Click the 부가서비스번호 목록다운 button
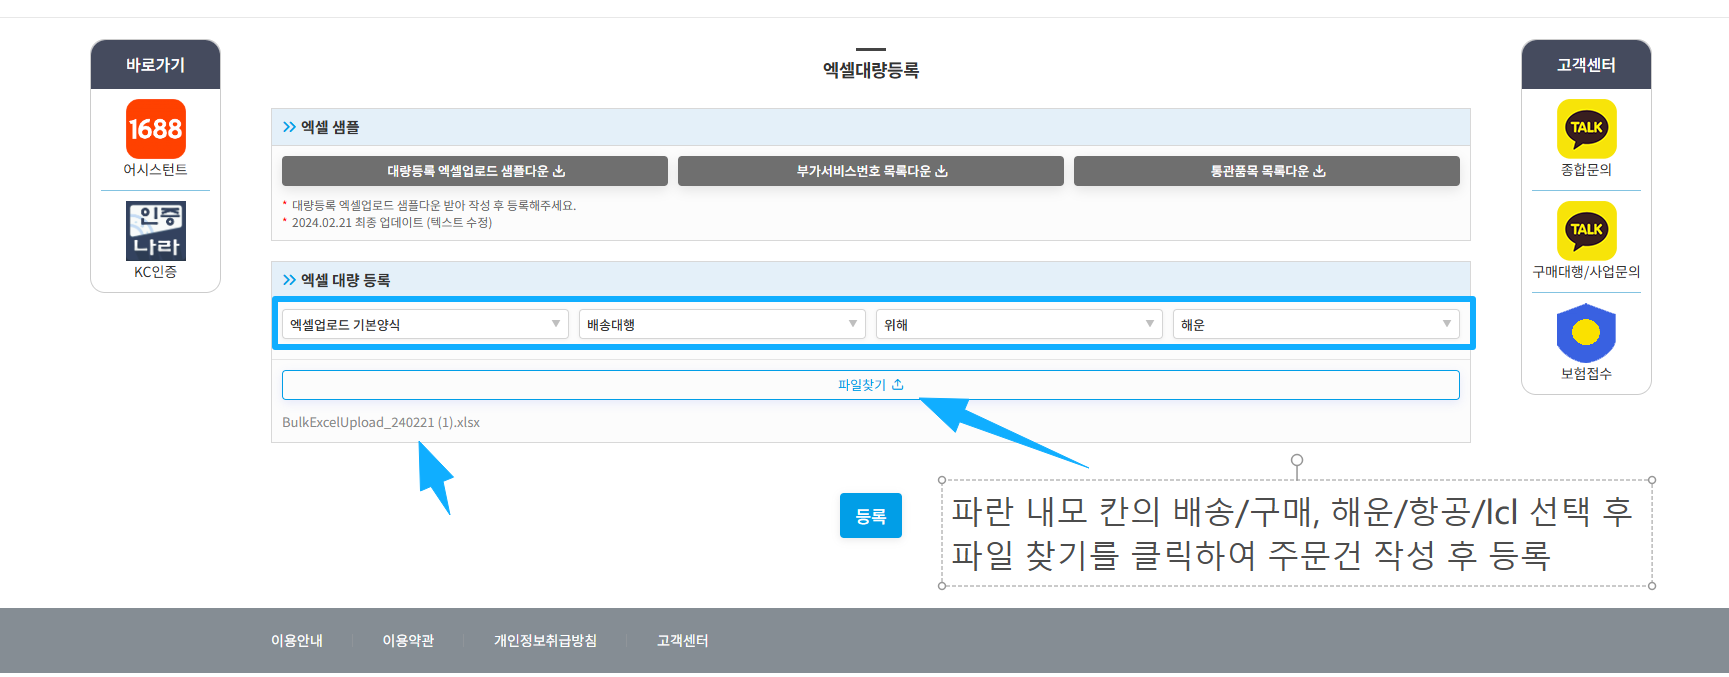The width and height of the screenshot is (1729, 677). point(870,171)
